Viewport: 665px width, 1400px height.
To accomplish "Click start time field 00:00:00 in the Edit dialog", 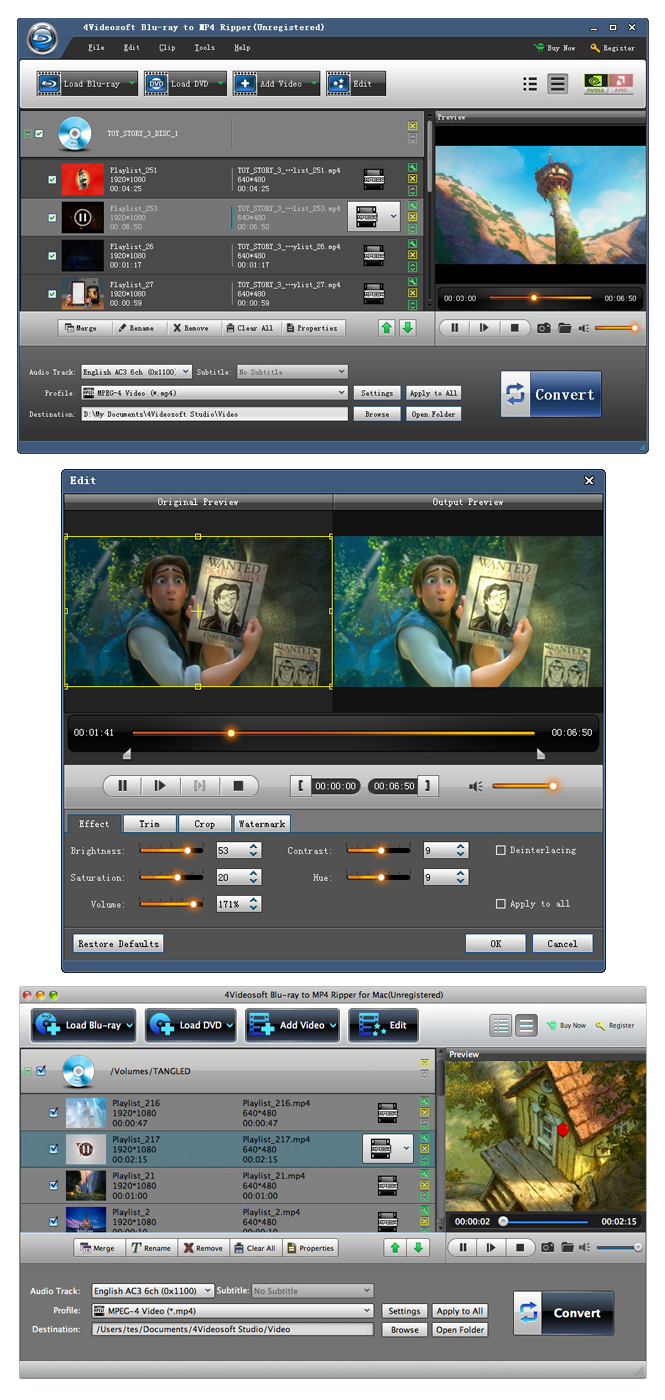I will pos(336,786).
